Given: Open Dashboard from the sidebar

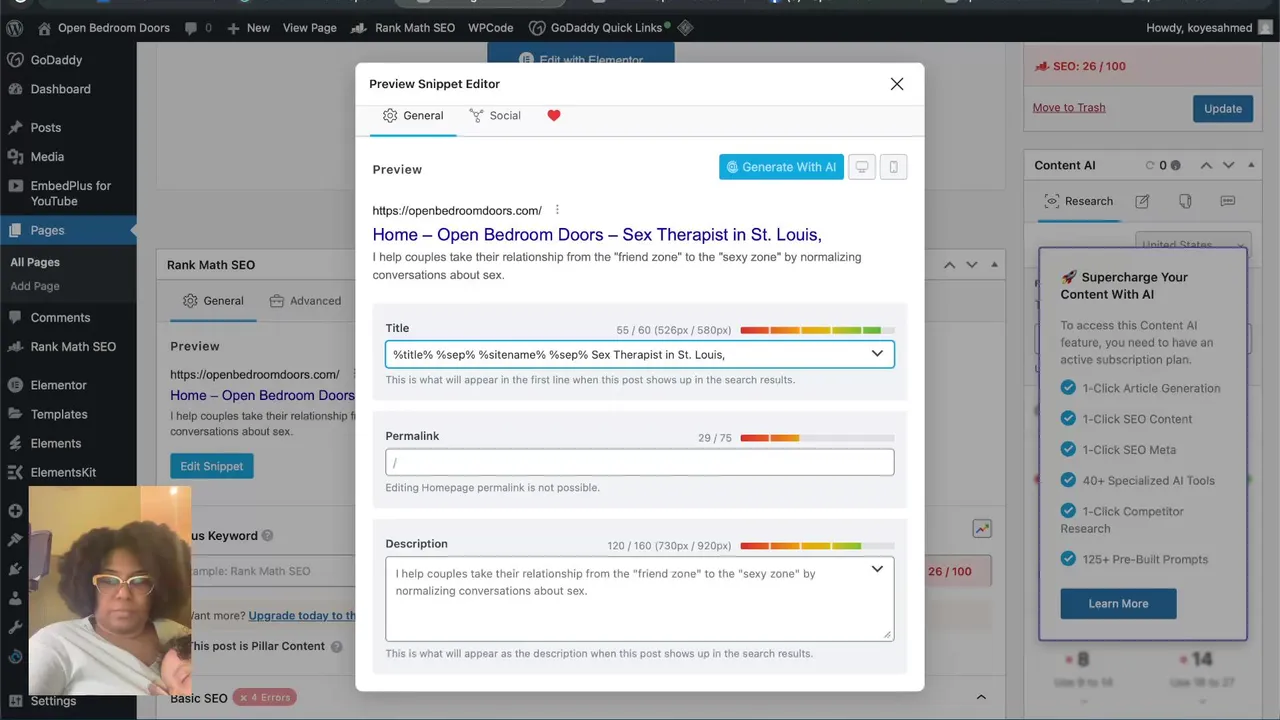Looking at the screenshot, I should point(60,89).
